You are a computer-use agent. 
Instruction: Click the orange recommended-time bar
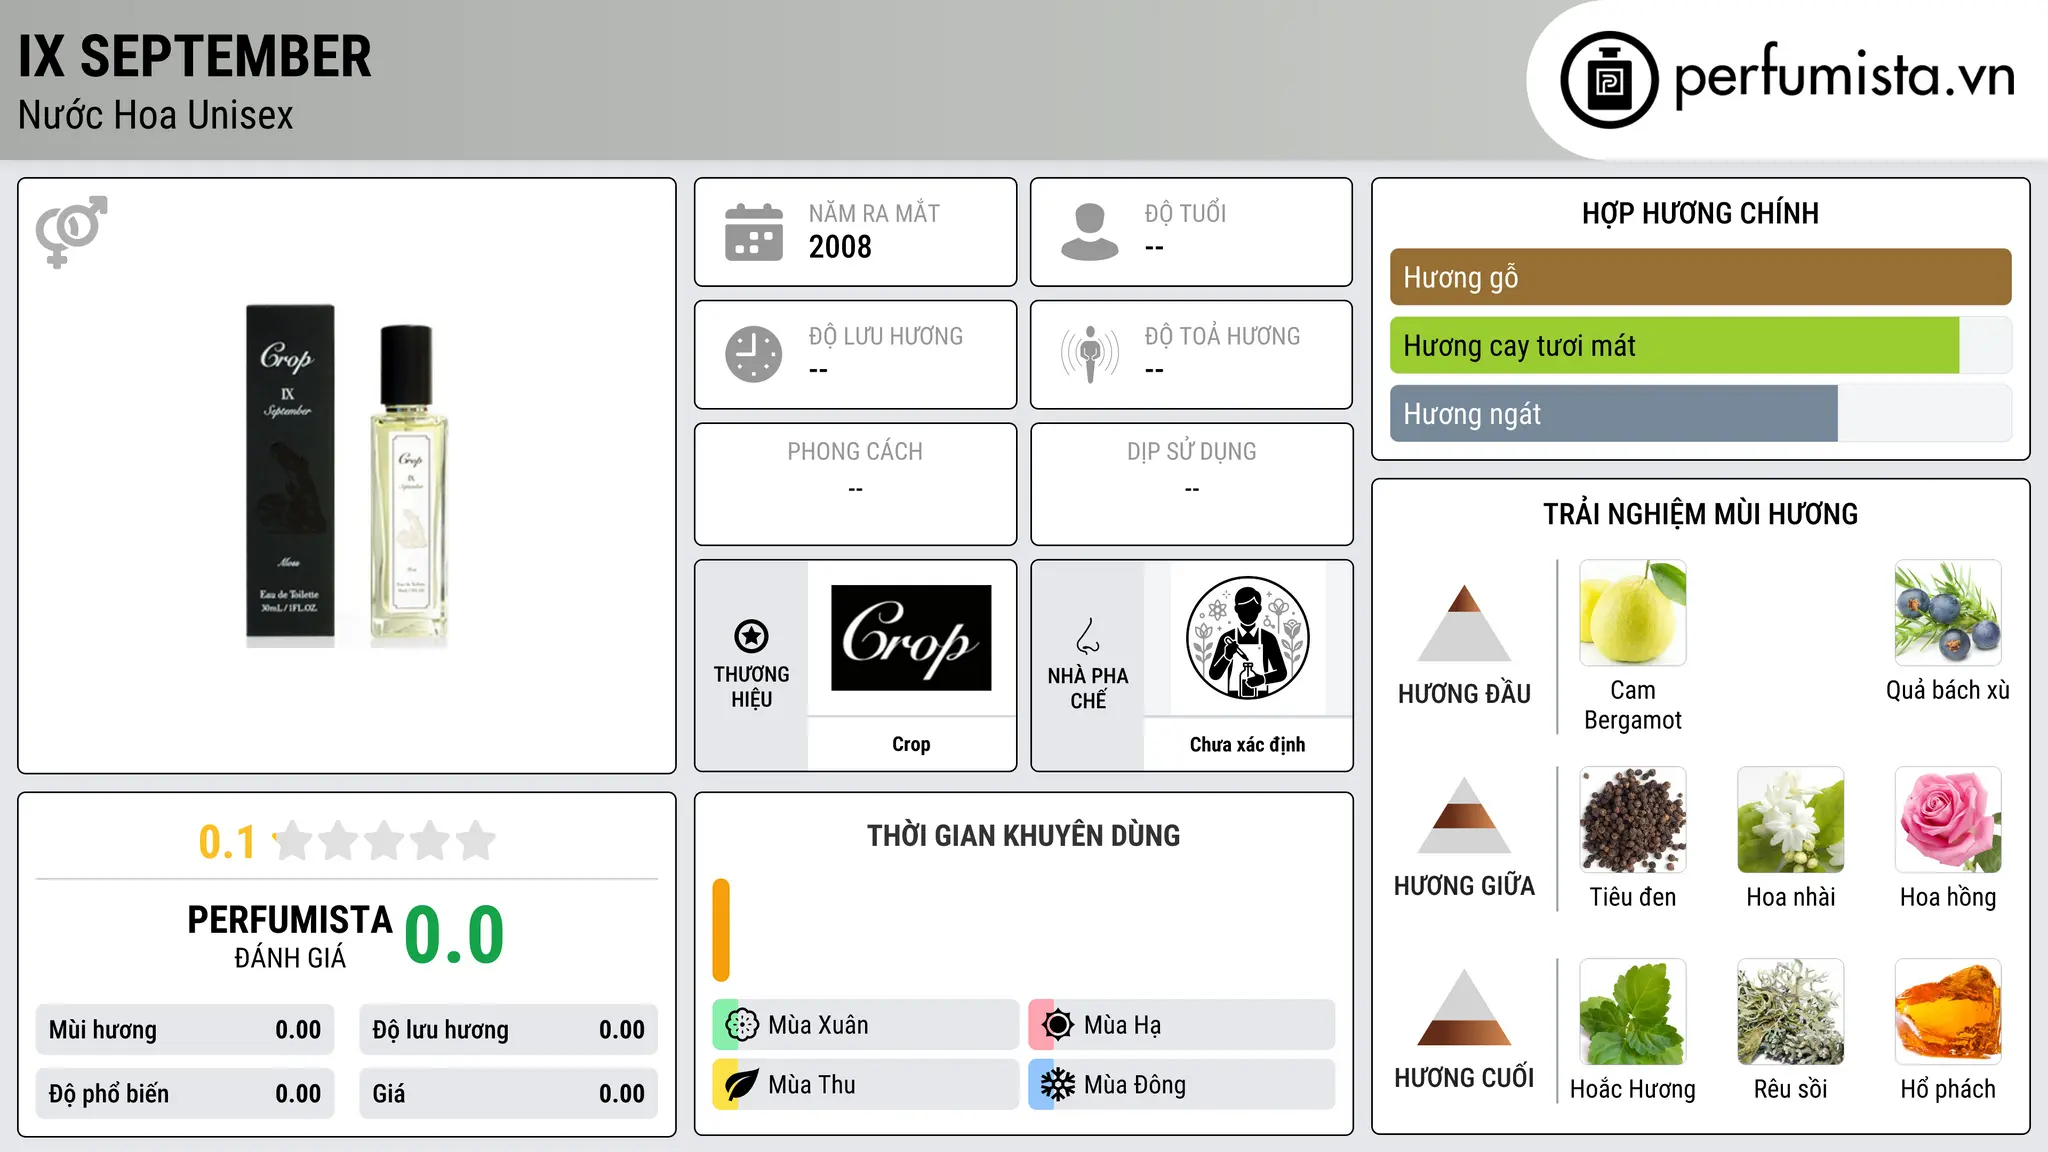click(721, 930)
